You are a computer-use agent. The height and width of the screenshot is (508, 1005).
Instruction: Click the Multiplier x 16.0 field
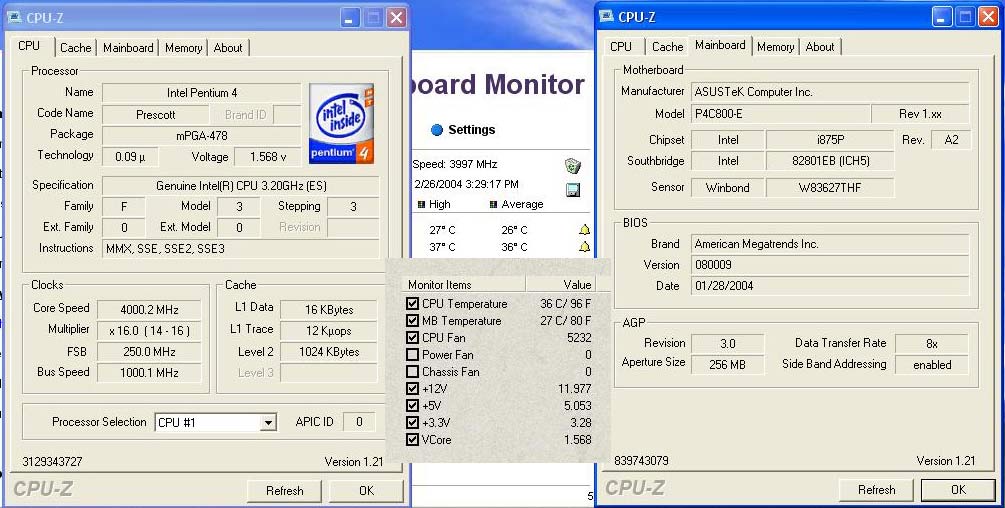click(x=149, y=331)
